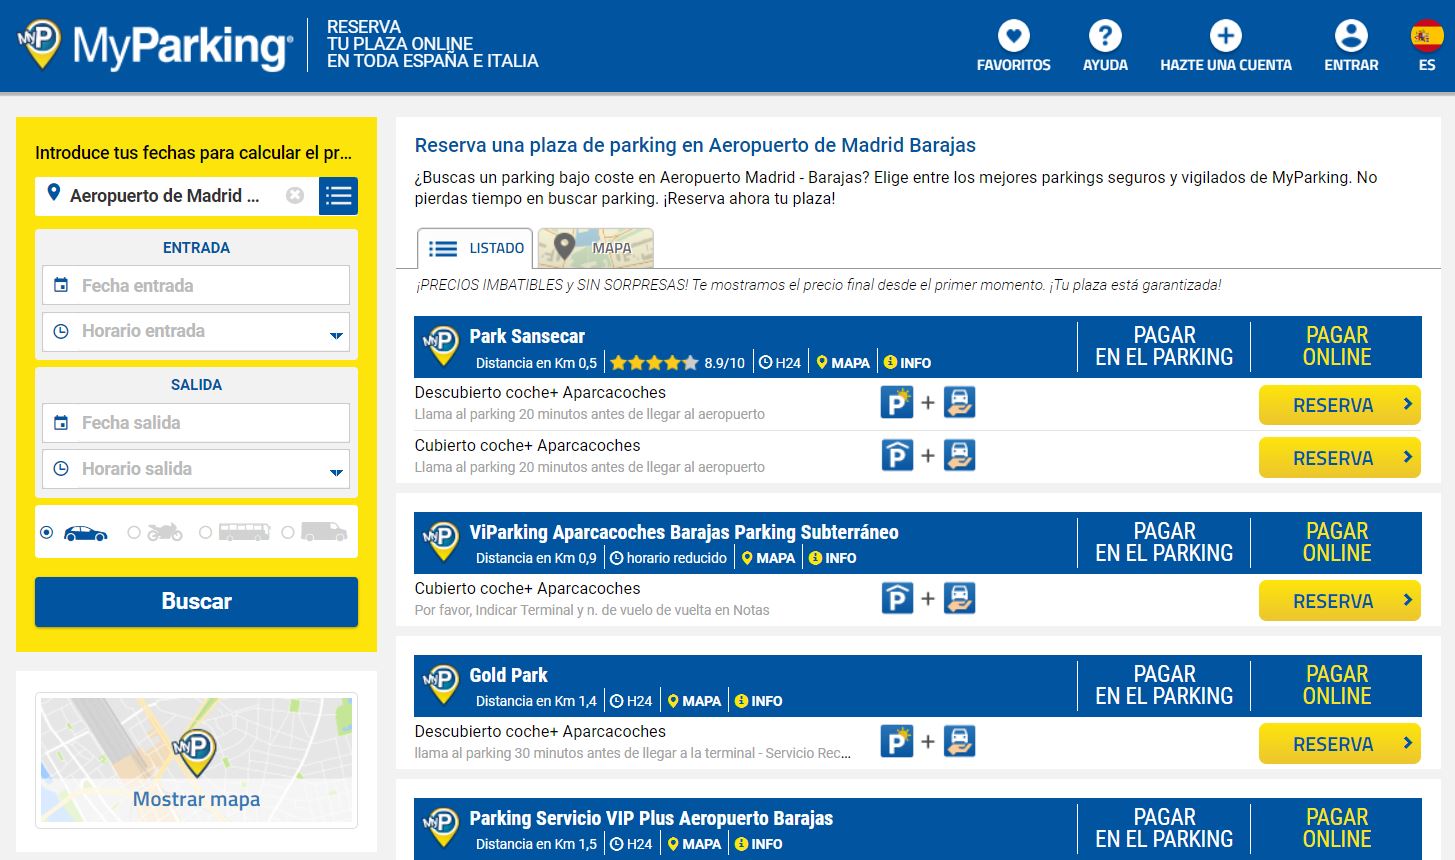The height and width of the screenshot is (860, 1455).
Task: Click Gold Park MyP logo icon
Action: [441, 685]
